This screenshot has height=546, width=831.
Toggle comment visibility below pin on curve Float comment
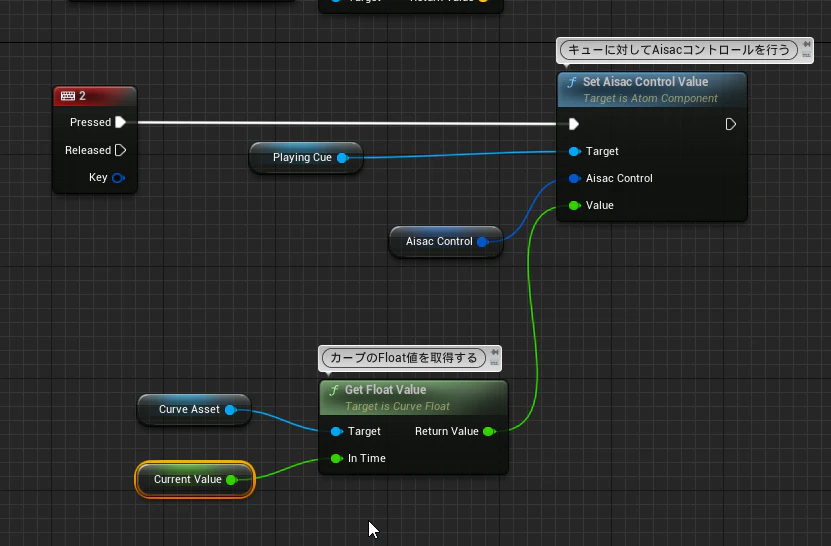click(494, 363)
